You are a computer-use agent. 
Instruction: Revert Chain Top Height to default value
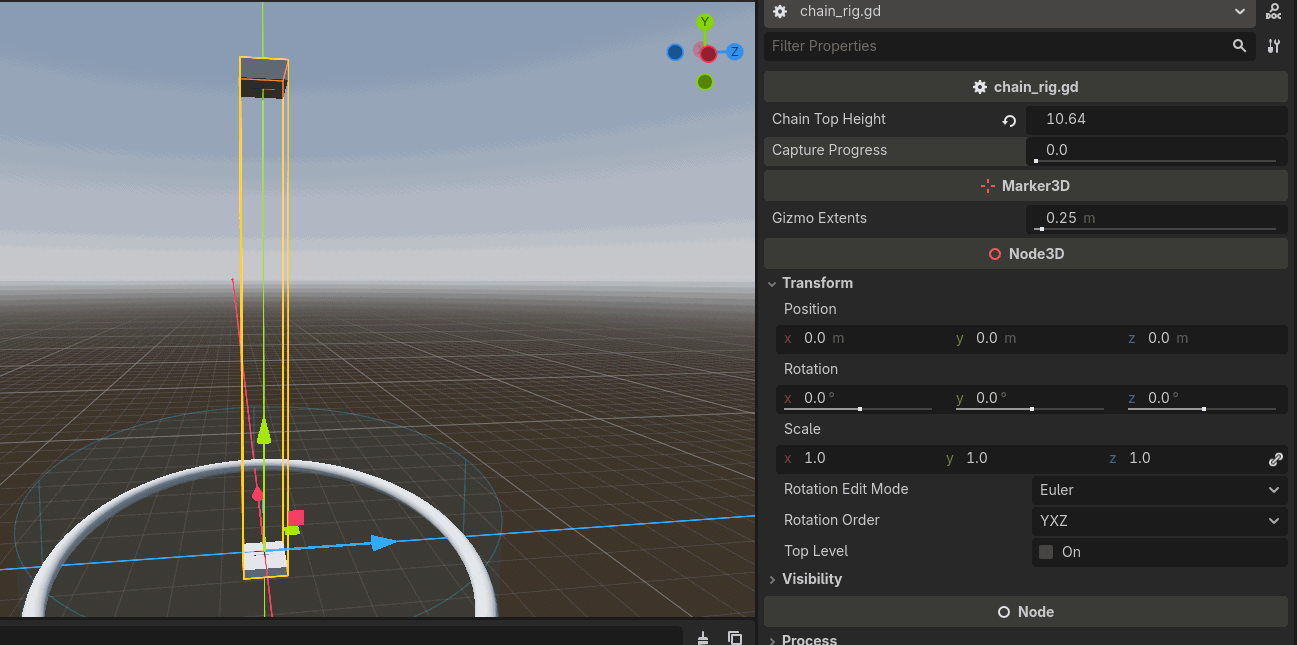[1009, 120]
